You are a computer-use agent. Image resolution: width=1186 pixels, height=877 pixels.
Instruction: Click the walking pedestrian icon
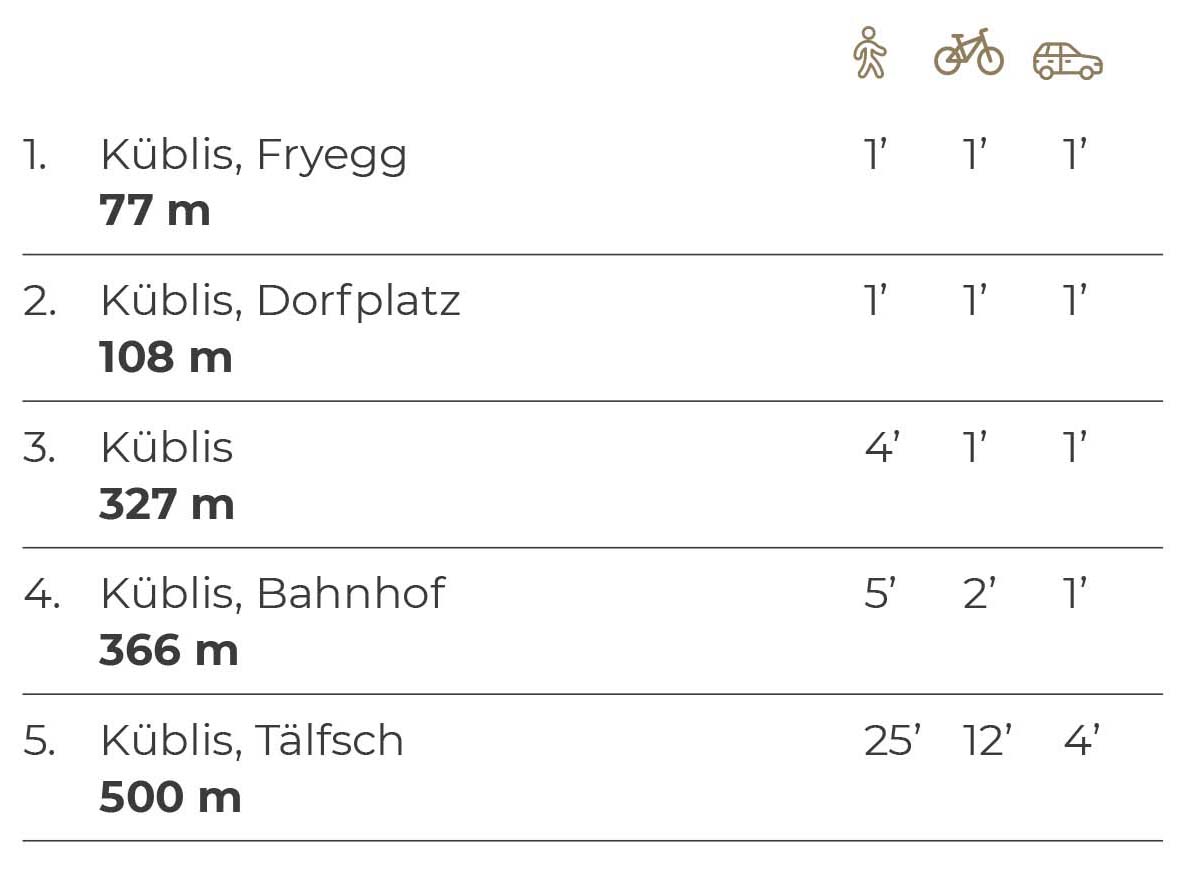click(869, 53)
